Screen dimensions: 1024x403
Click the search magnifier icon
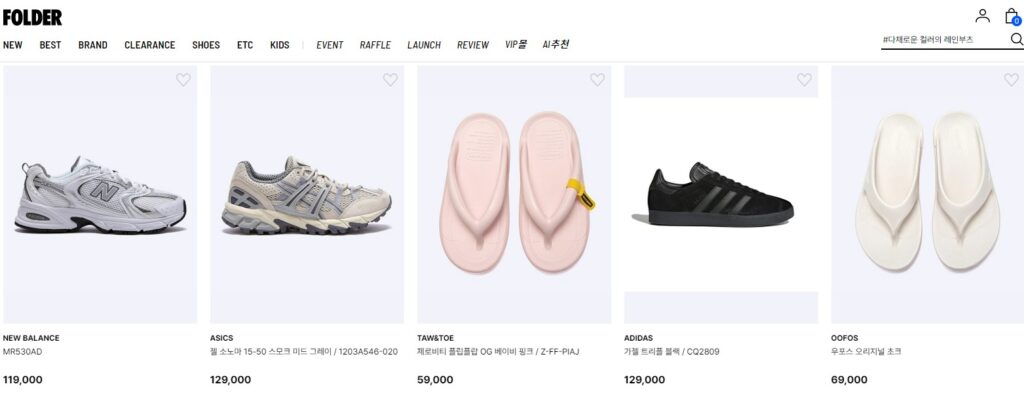(1016, 40)
